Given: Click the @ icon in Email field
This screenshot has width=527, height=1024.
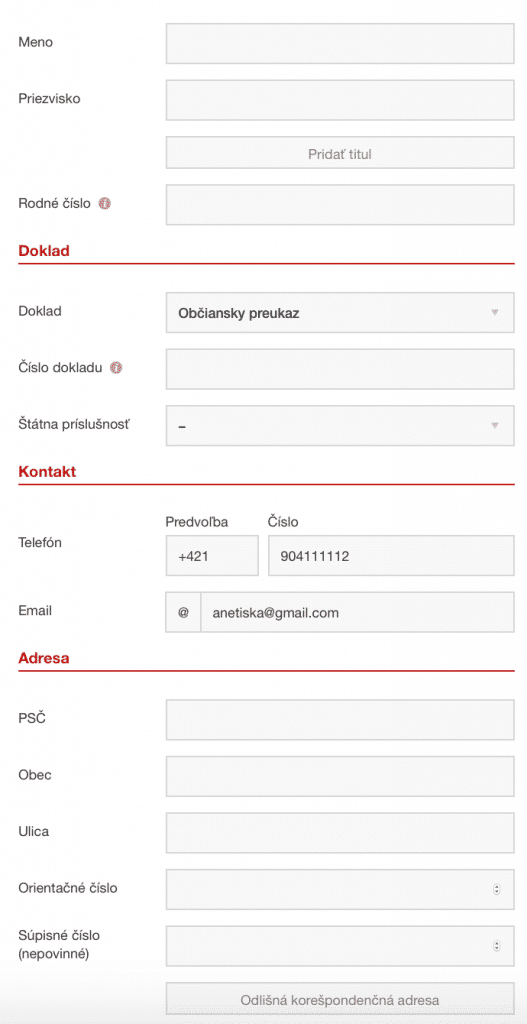Looking at the screenshot, I should [x=184, y=613].
